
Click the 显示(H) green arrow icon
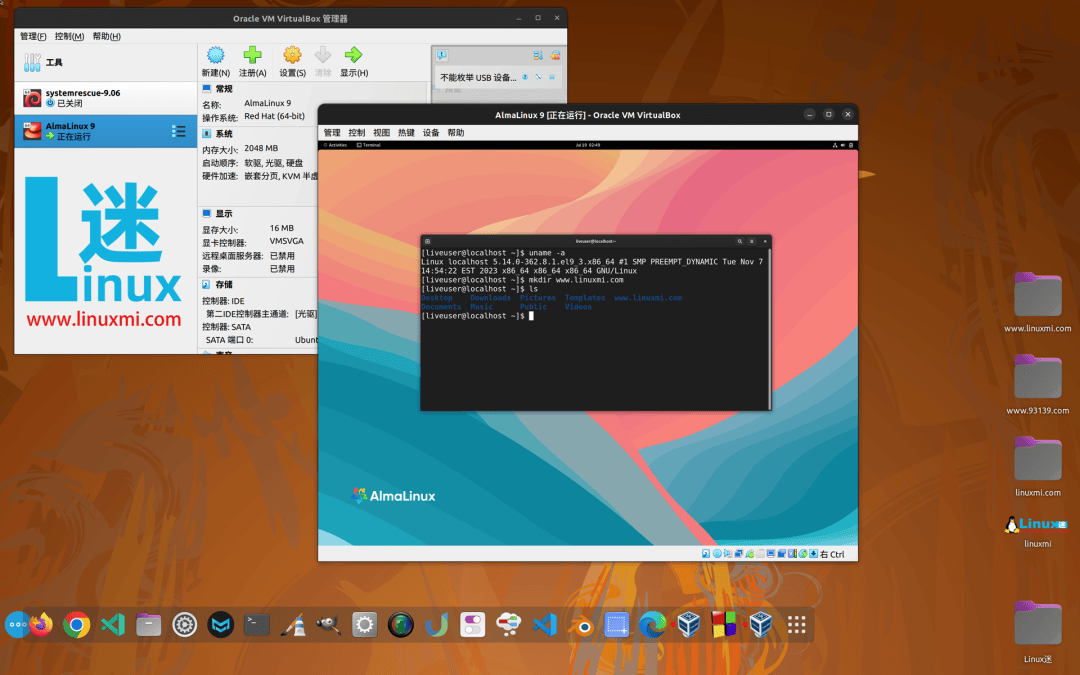pyautogui.click(x=353, y=56)
